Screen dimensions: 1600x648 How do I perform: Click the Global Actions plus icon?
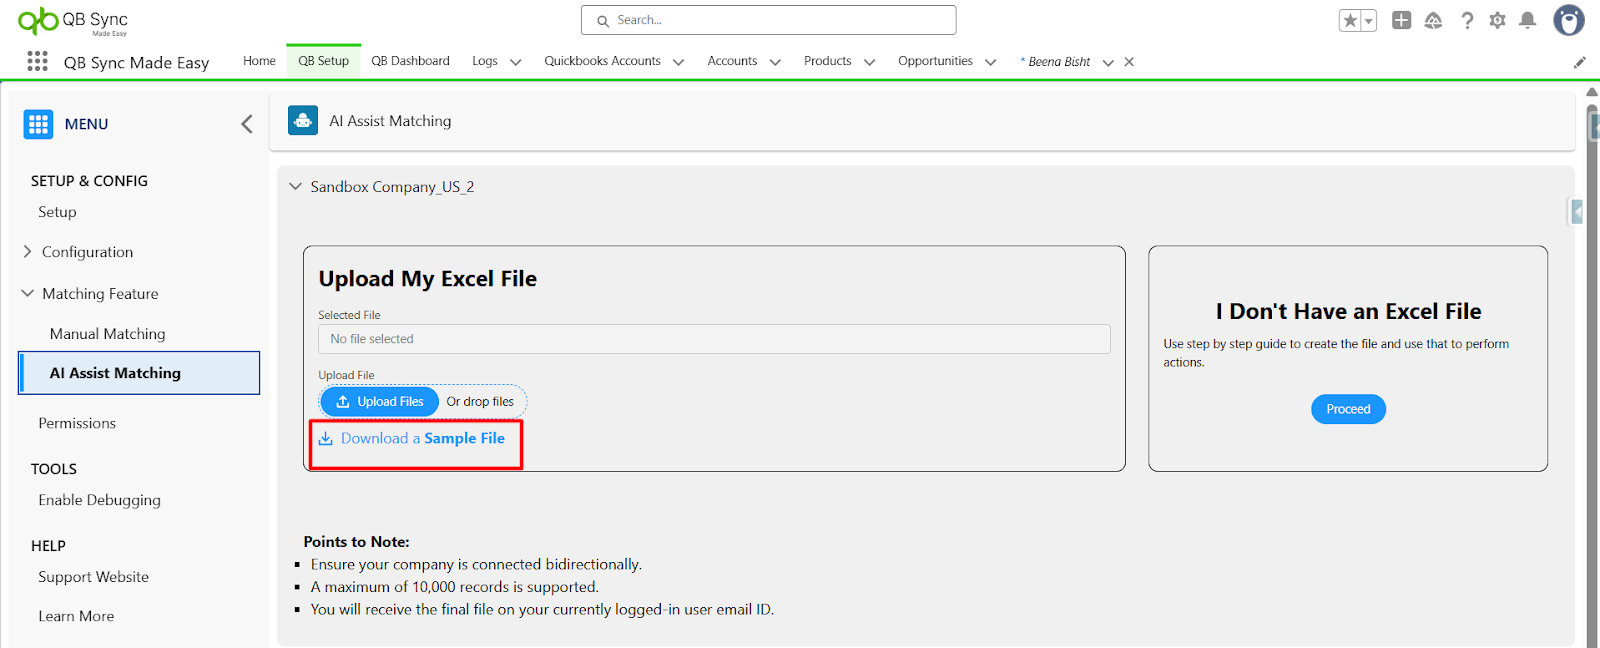point(1402,20)
